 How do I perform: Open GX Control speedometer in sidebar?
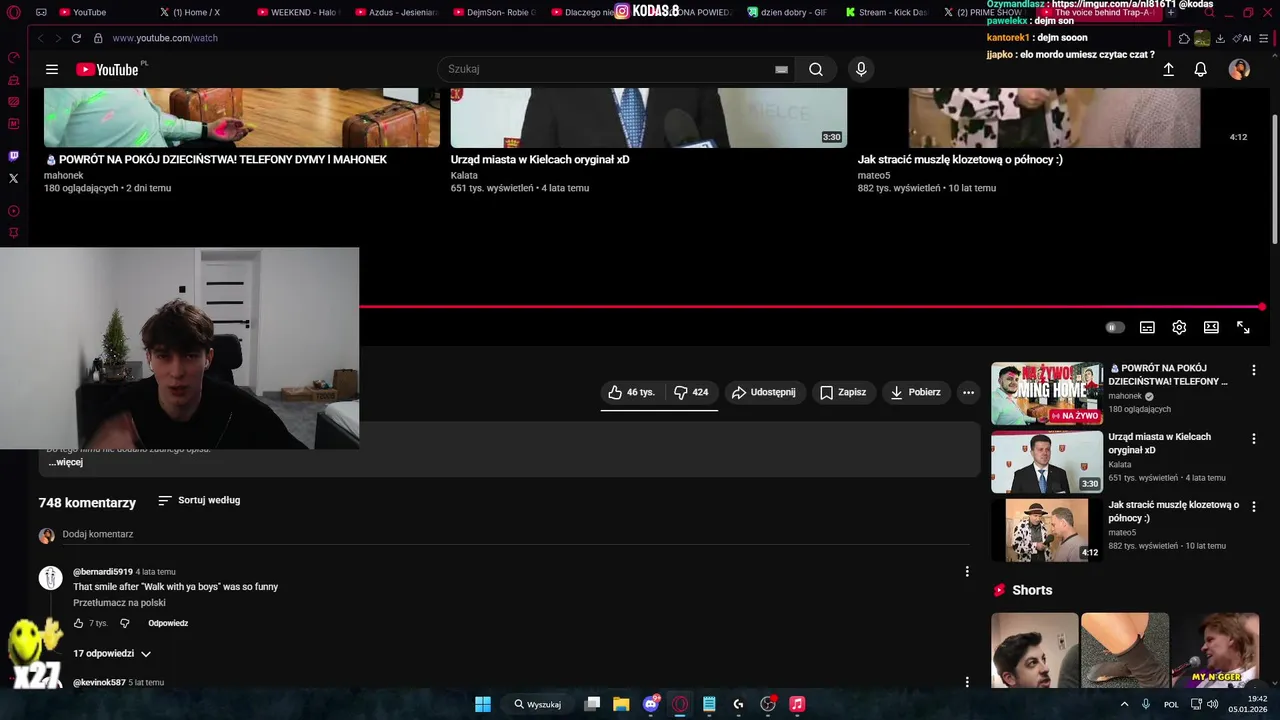click(x=13, y=58)
